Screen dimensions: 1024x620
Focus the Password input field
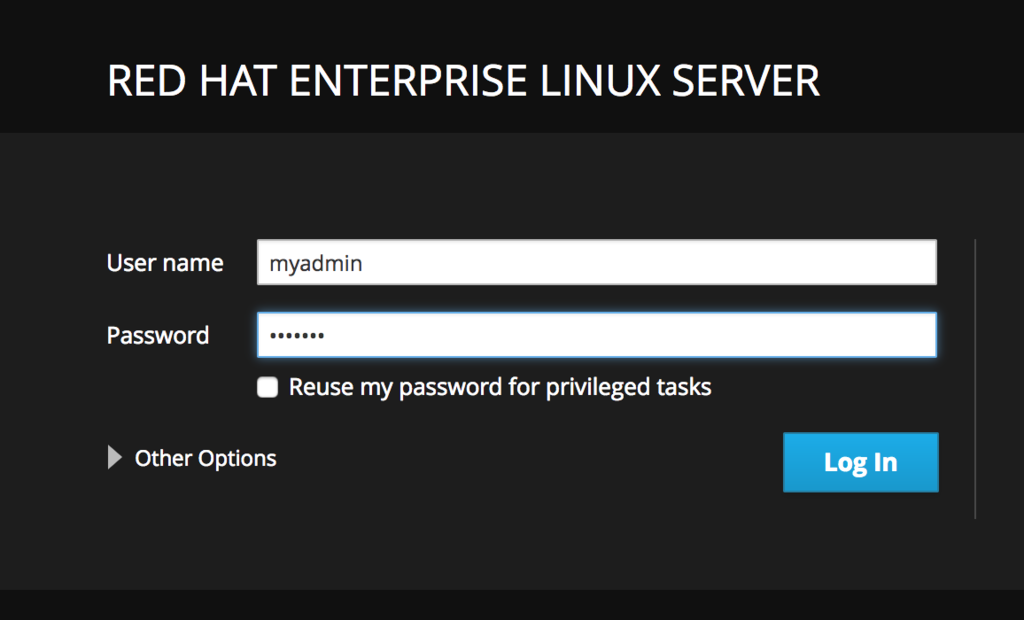(596, 335)
